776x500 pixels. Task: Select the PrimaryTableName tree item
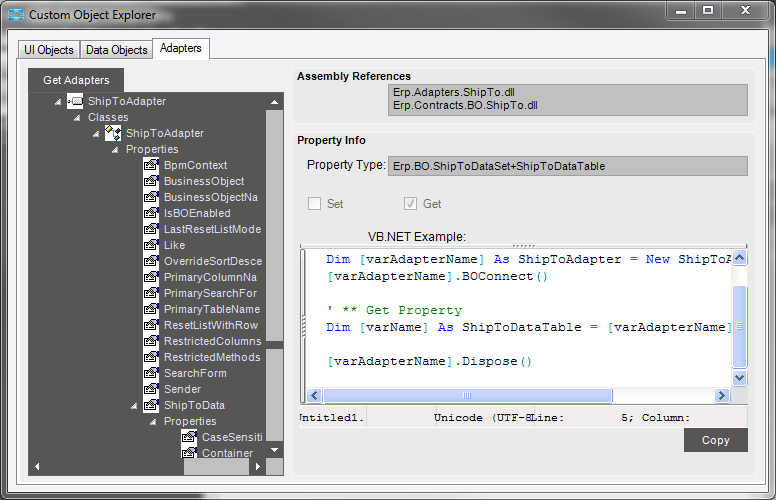point(212,309)
